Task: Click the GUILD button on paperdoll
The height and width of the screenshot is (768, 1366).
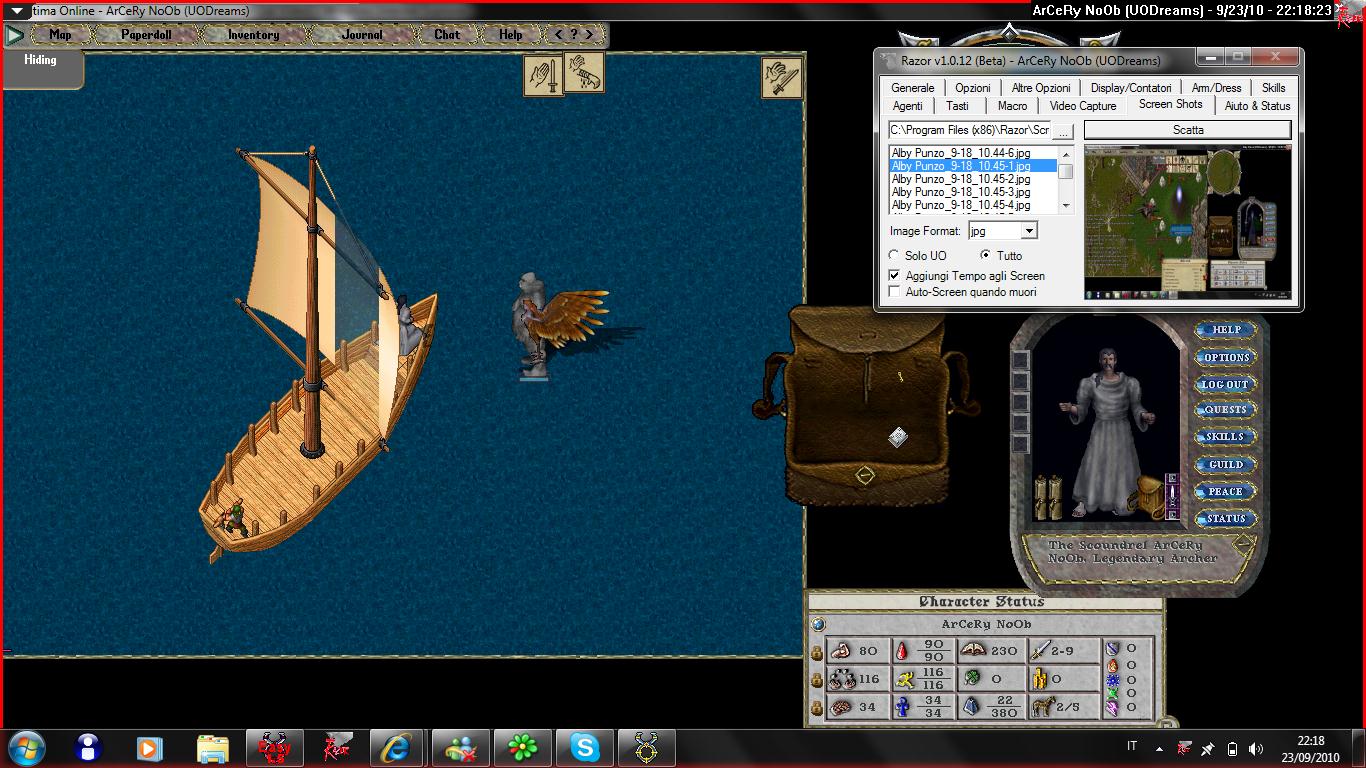Action: pos(1226,465)
